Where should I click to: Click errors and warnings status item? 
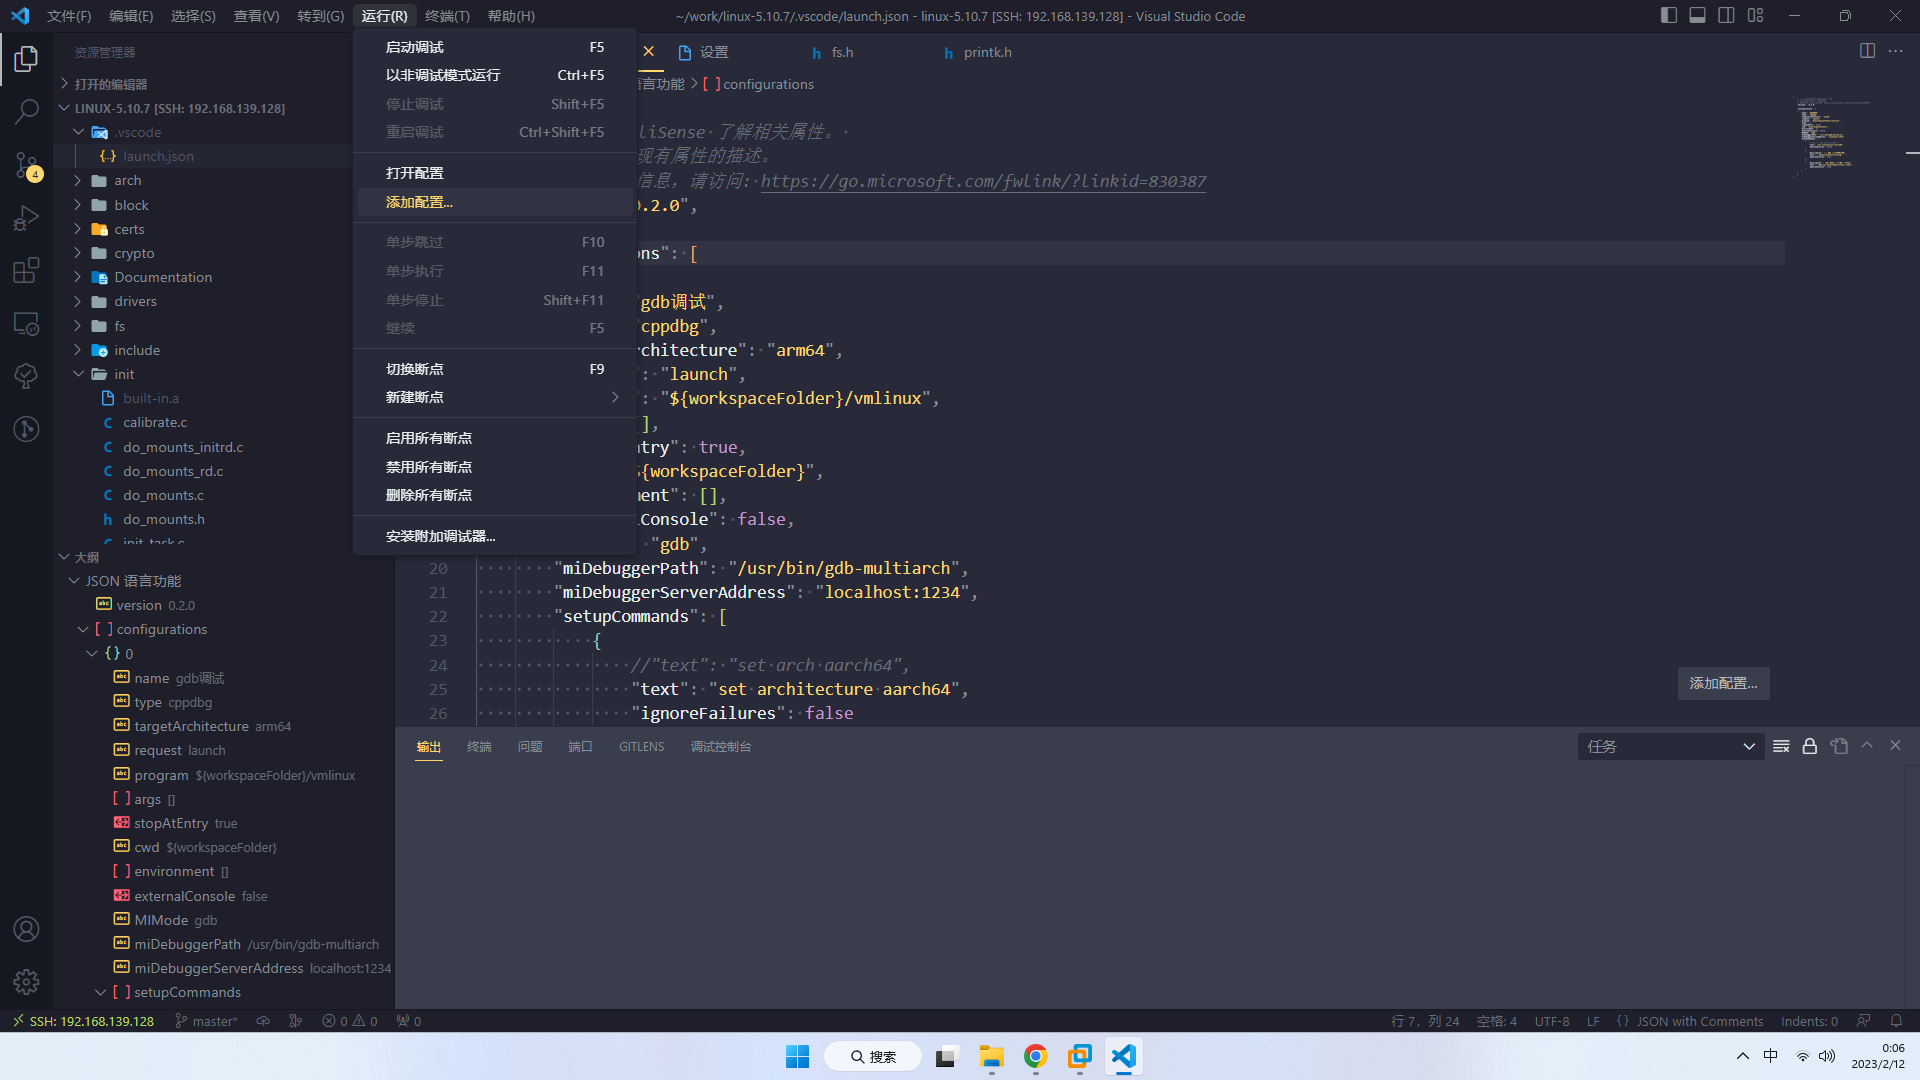(349, 1021)
